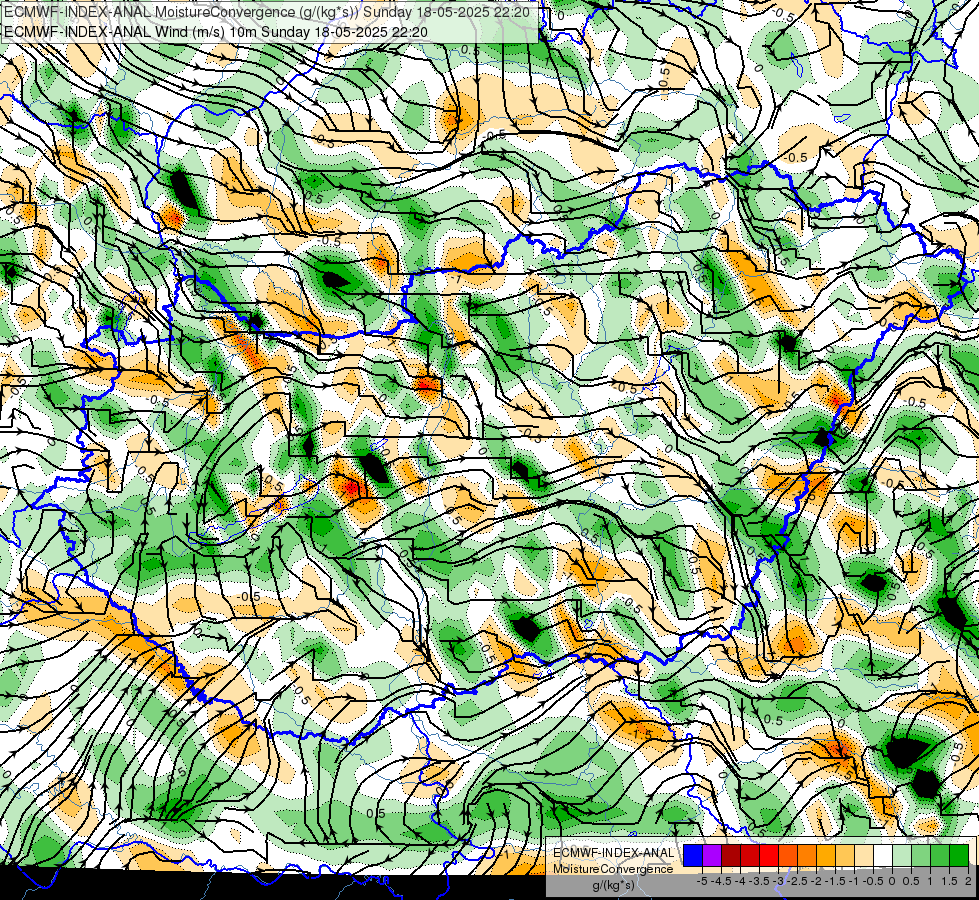This screenshot has width=979, height=900.
Task: Click the legend's ECMWF-INDEX-ANAL label
Action: pyautogui.click(x=614, y=853)
